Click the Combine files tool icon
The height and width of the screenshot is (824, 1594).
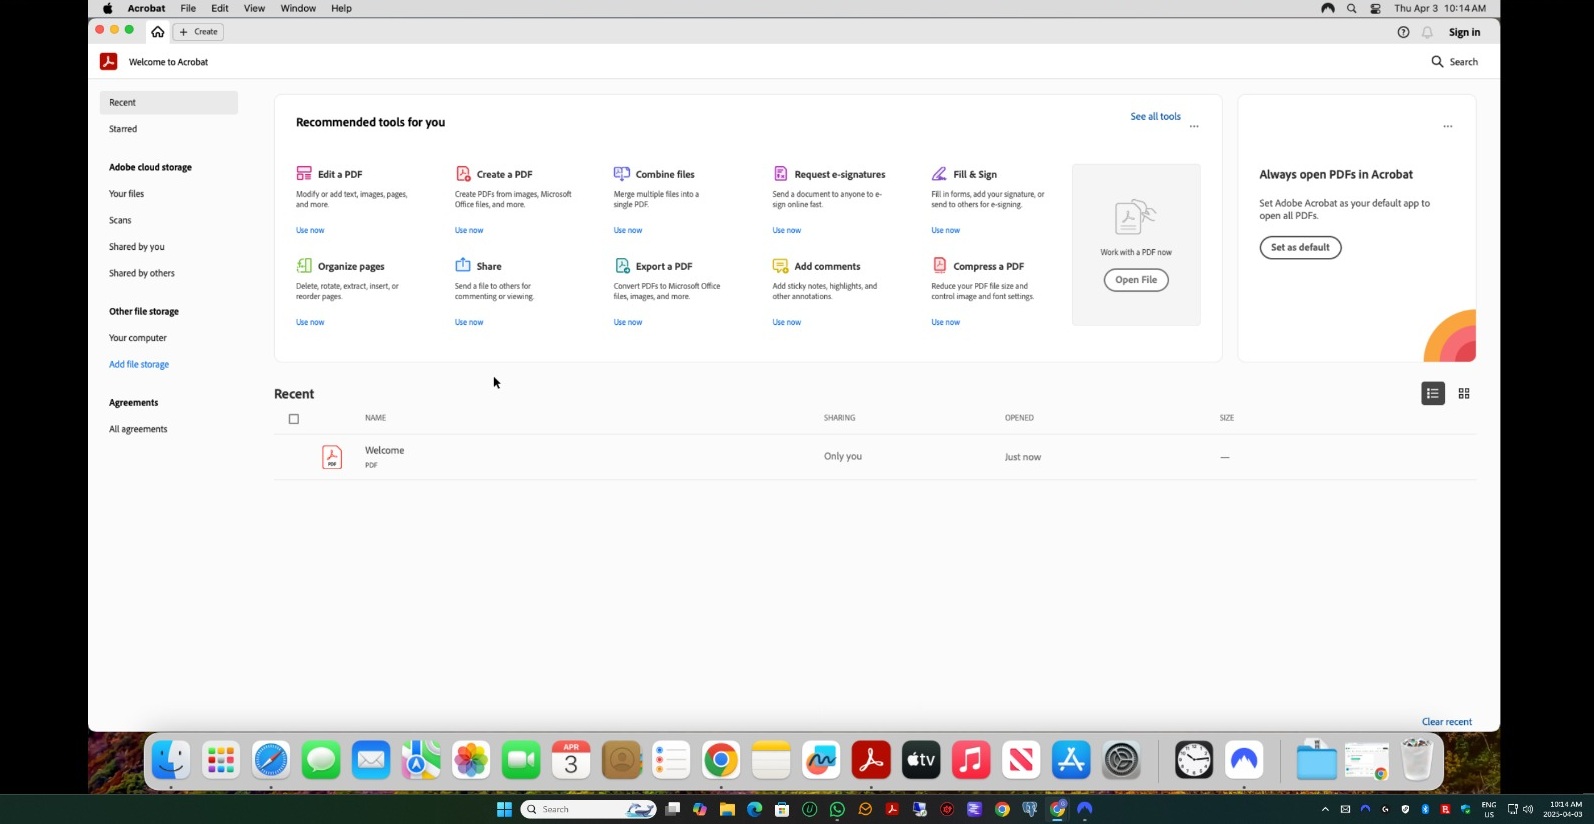[622, 173]
